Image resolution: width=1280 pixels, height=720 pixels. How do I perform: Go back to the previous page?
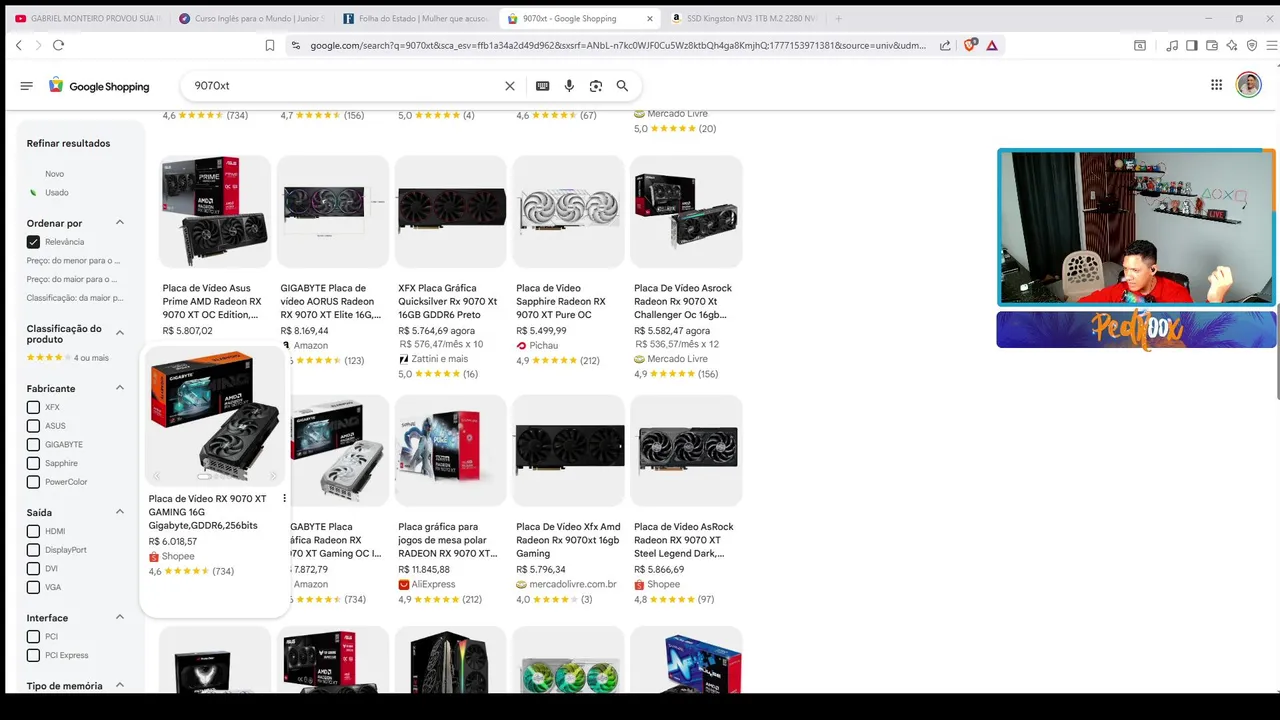[19, 45]
